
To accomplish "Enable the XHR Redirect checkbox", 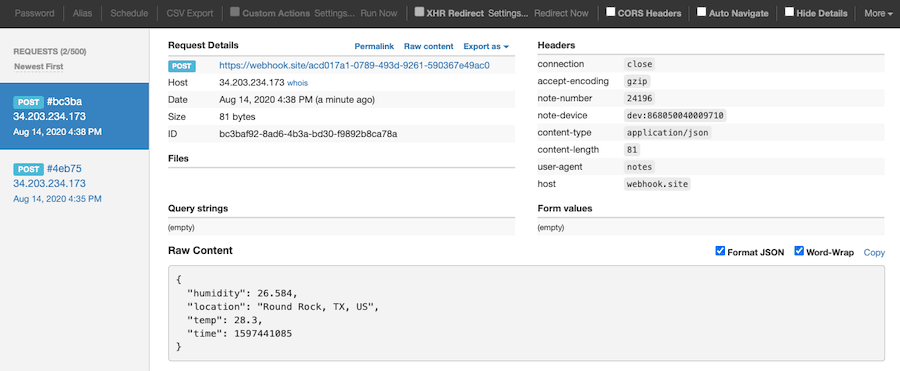I will [420, 11].
